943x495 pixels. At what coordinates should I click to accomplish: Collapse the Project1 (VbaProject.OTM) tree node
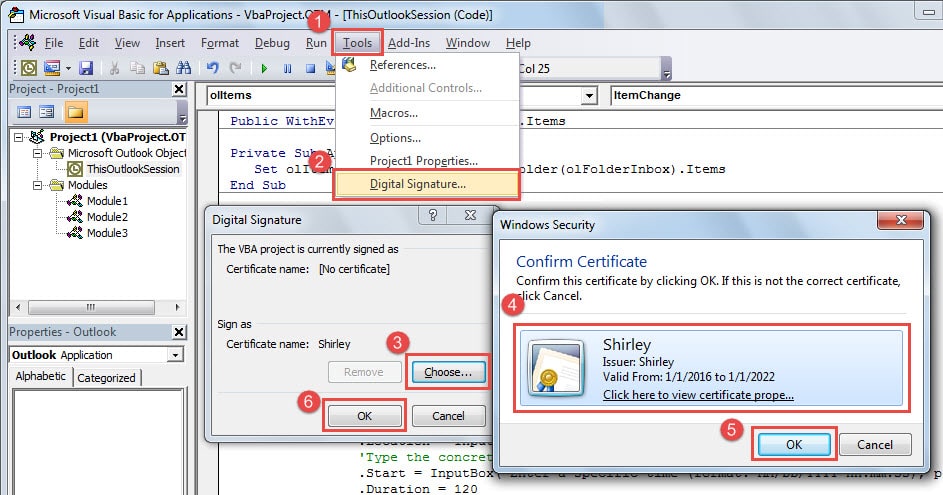(x=19, y=137)
